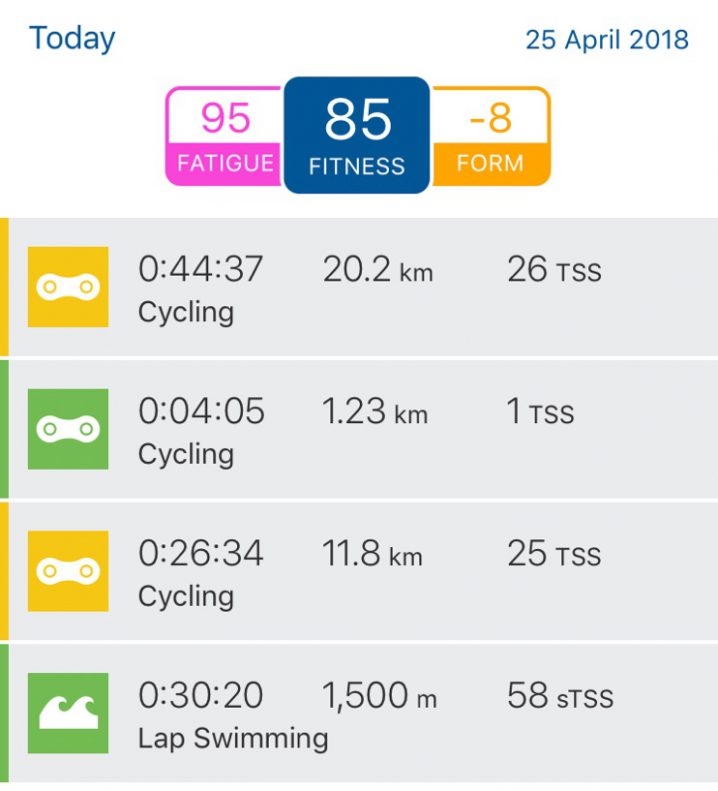The image size is (718, 791).
Task: Tap the 0:30:20 swim duration
Action: coord(201,696)
